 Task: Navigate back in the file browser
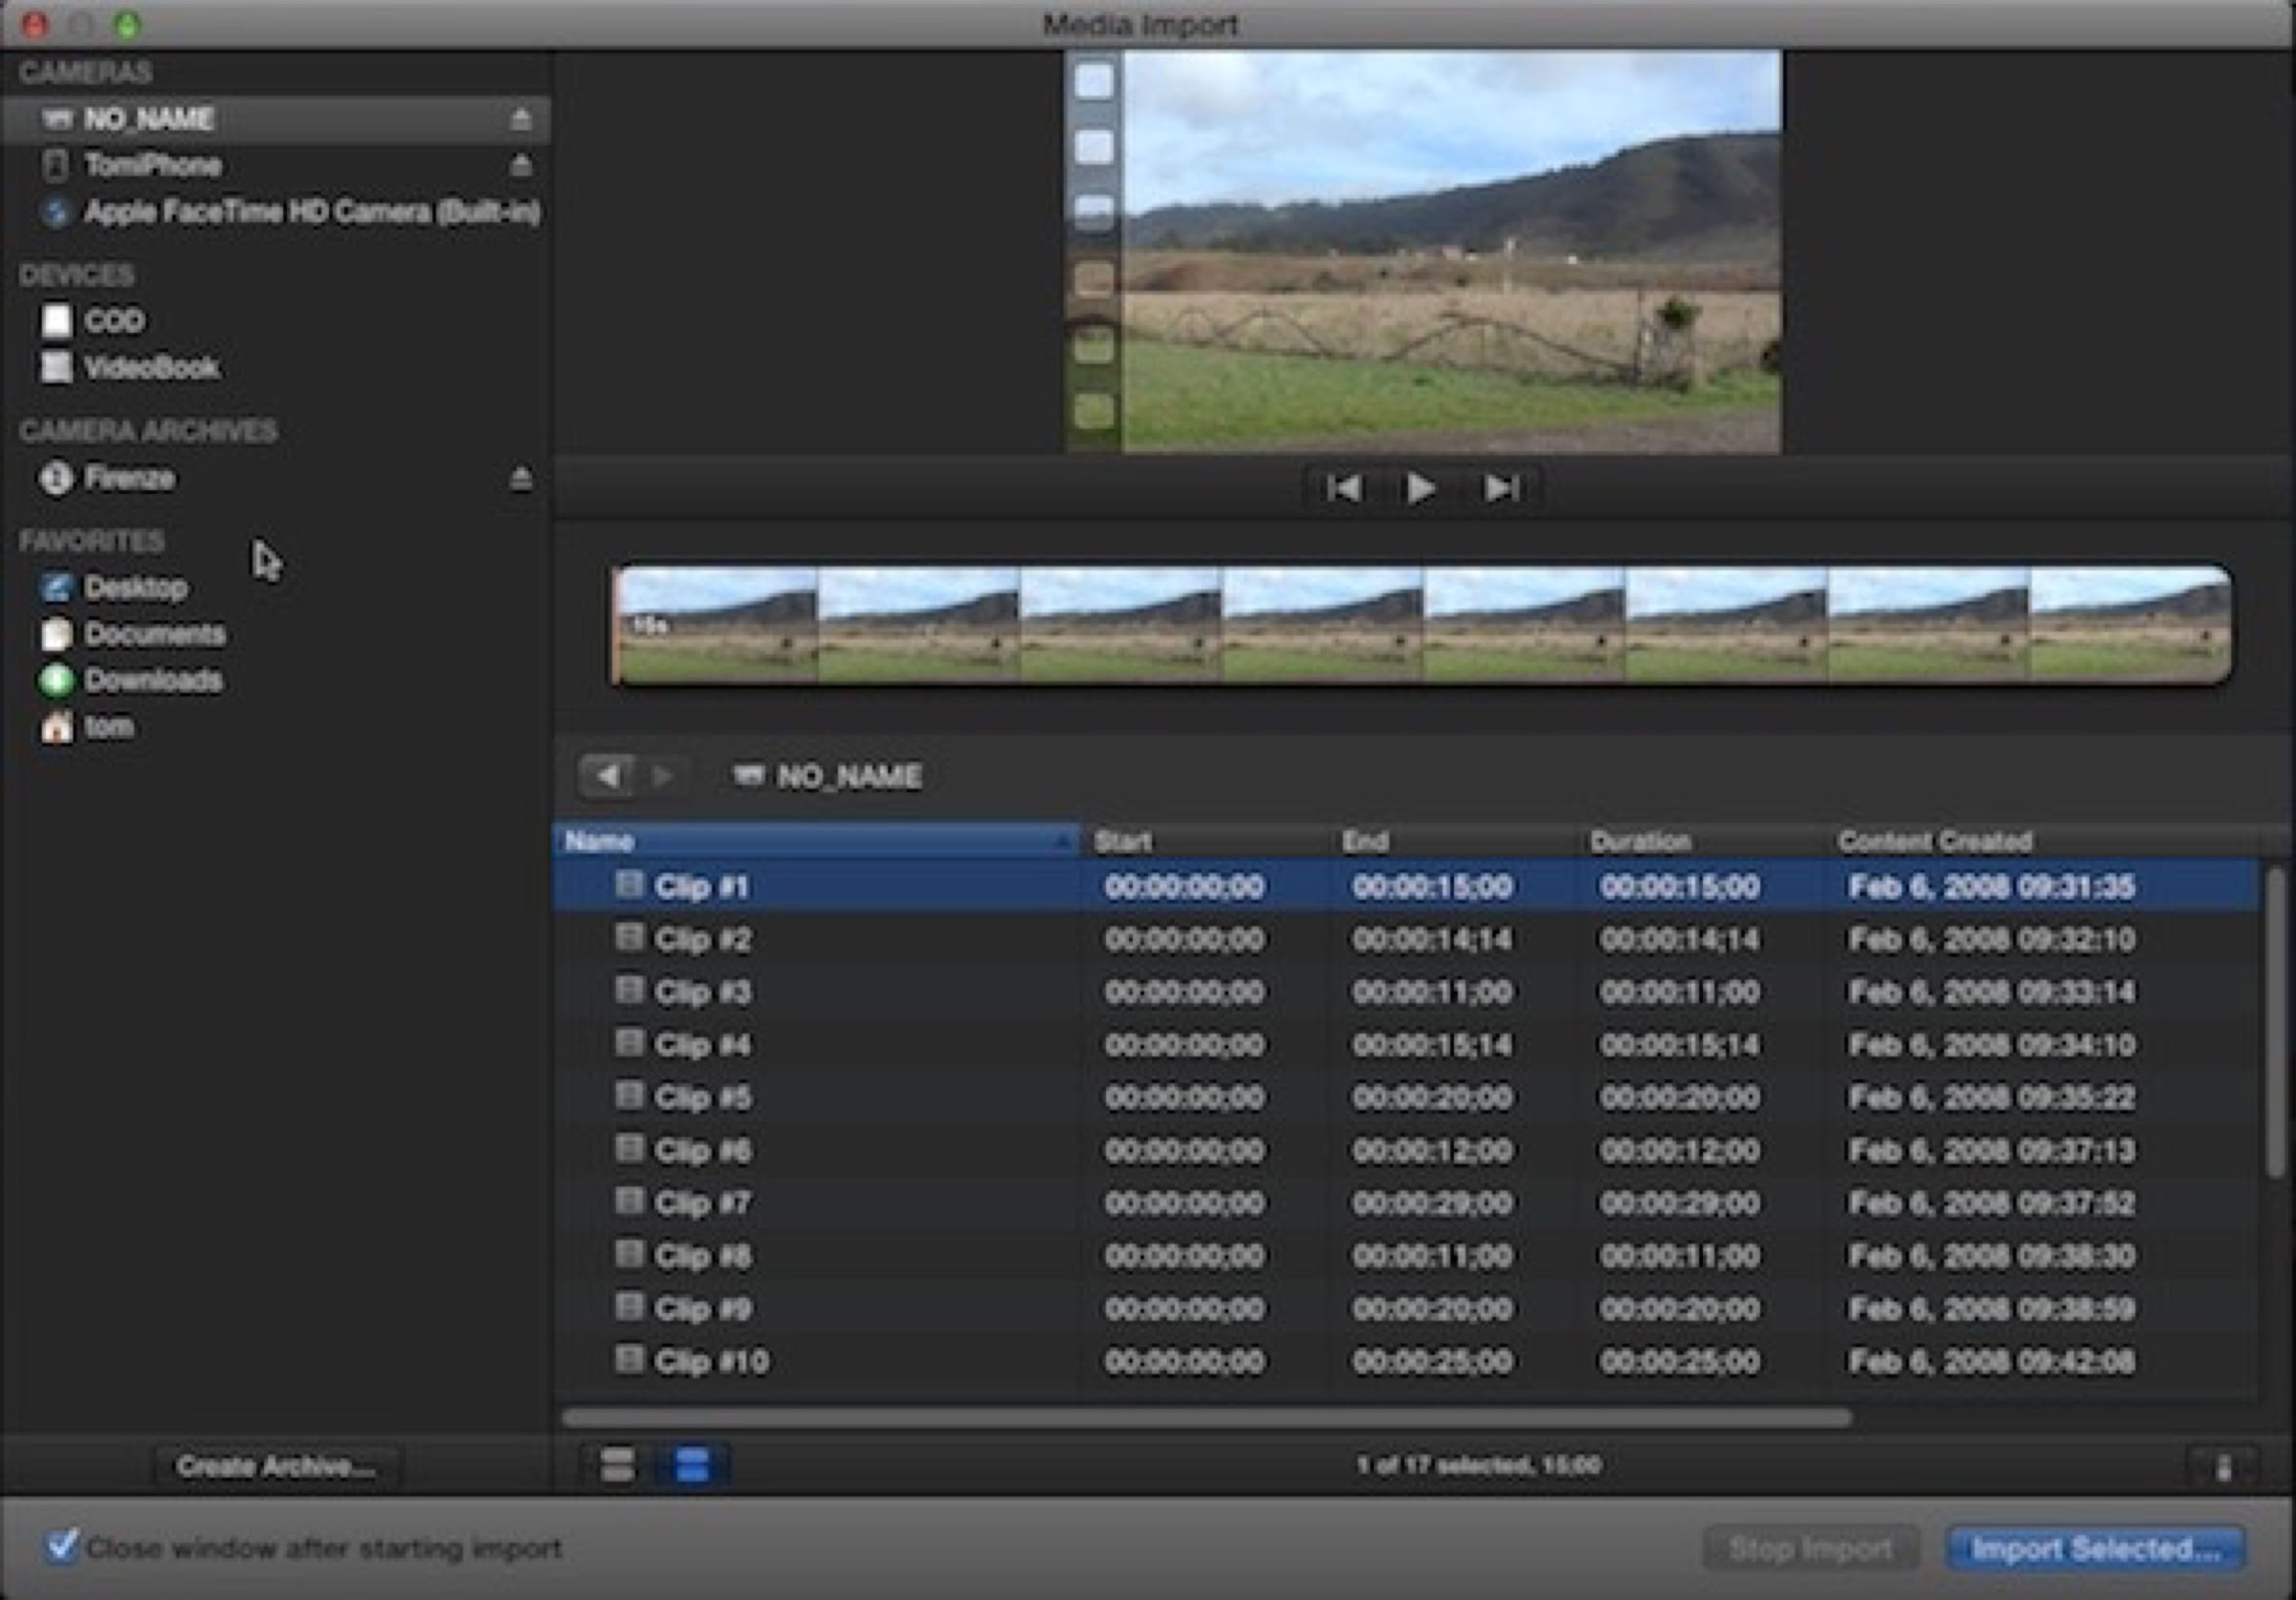point(606,776)
